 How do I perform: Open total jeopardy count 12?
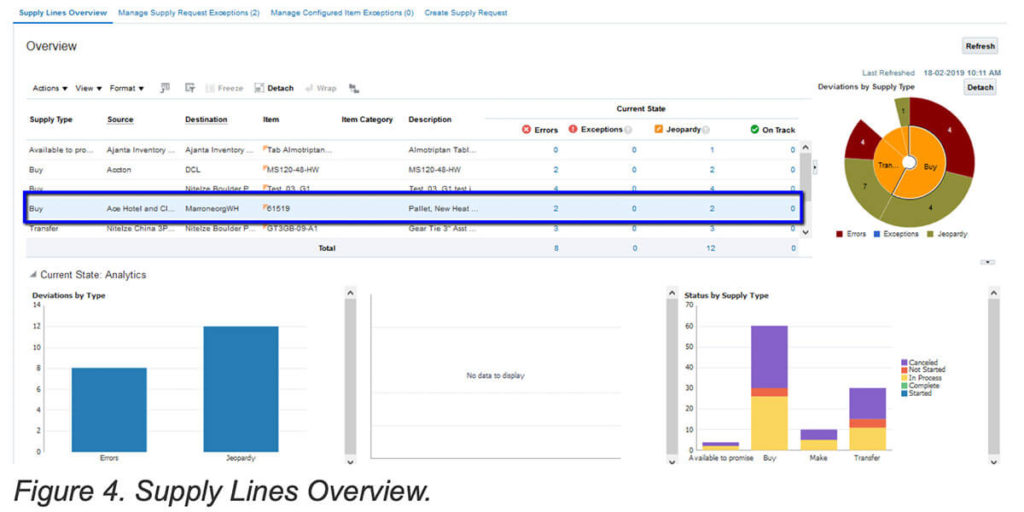[x=711, y=248]
